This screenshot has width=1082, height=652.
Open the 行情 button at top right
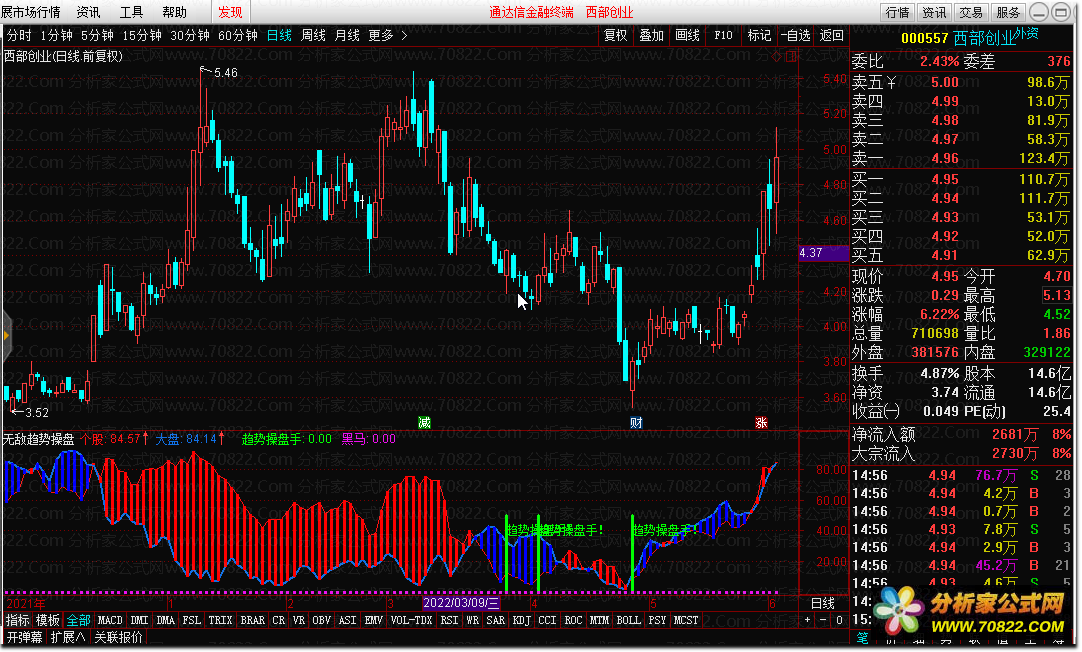(x=898, y=12)
